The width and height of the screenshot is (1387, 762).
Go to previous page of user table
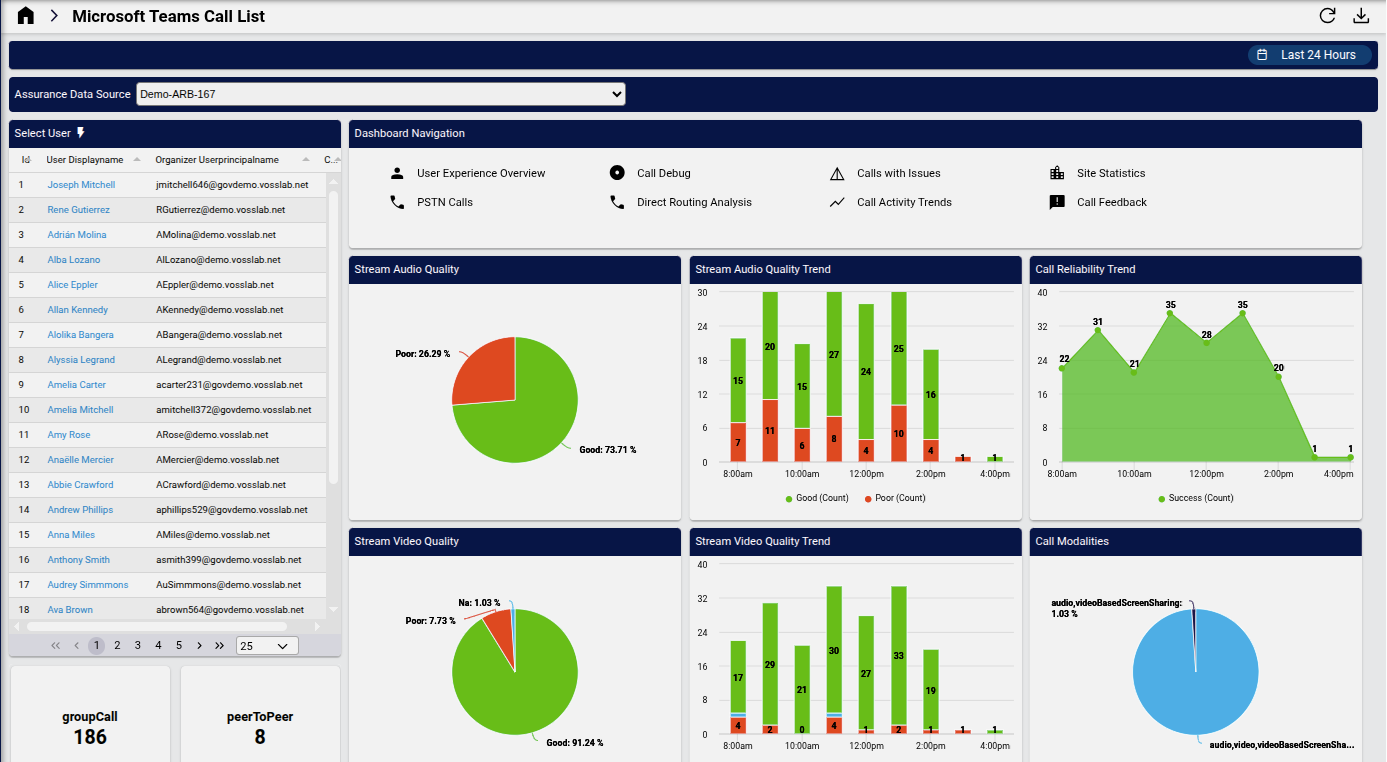click(76, 646)
